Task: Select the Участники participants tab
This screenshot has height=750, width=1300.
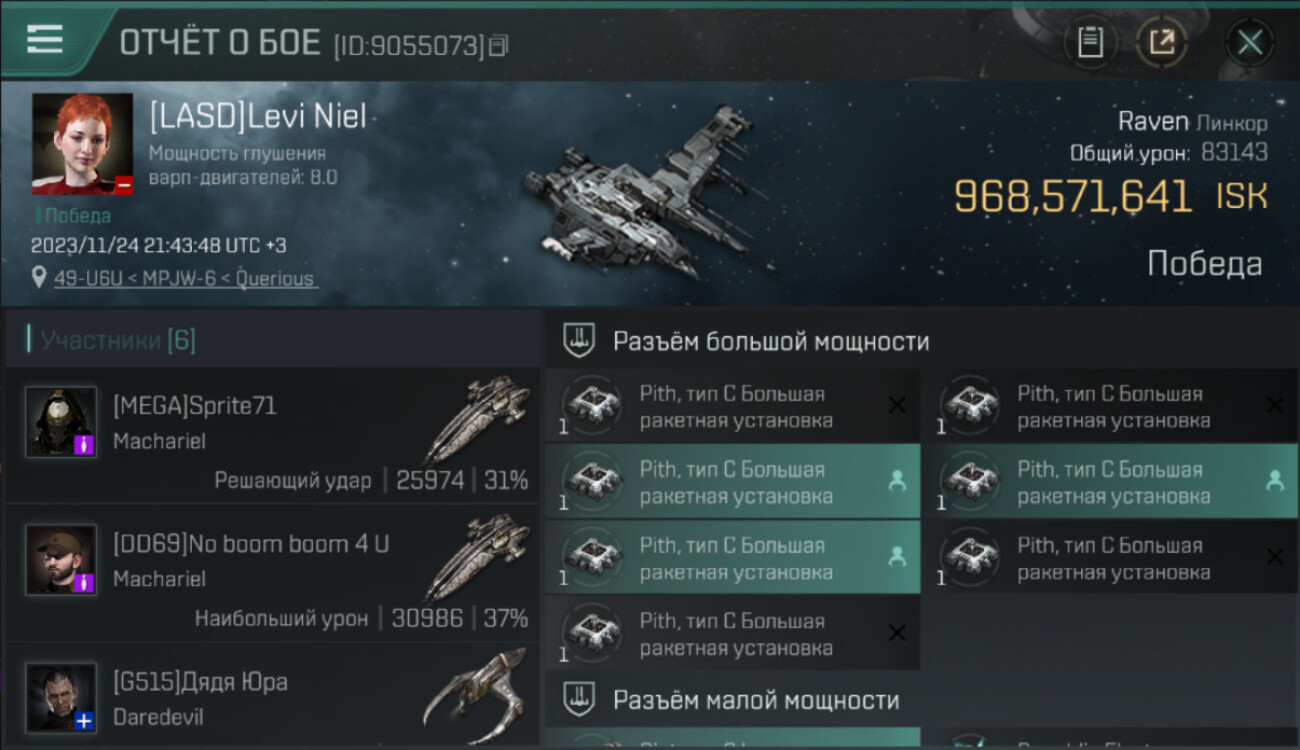Action: [118, 340]
